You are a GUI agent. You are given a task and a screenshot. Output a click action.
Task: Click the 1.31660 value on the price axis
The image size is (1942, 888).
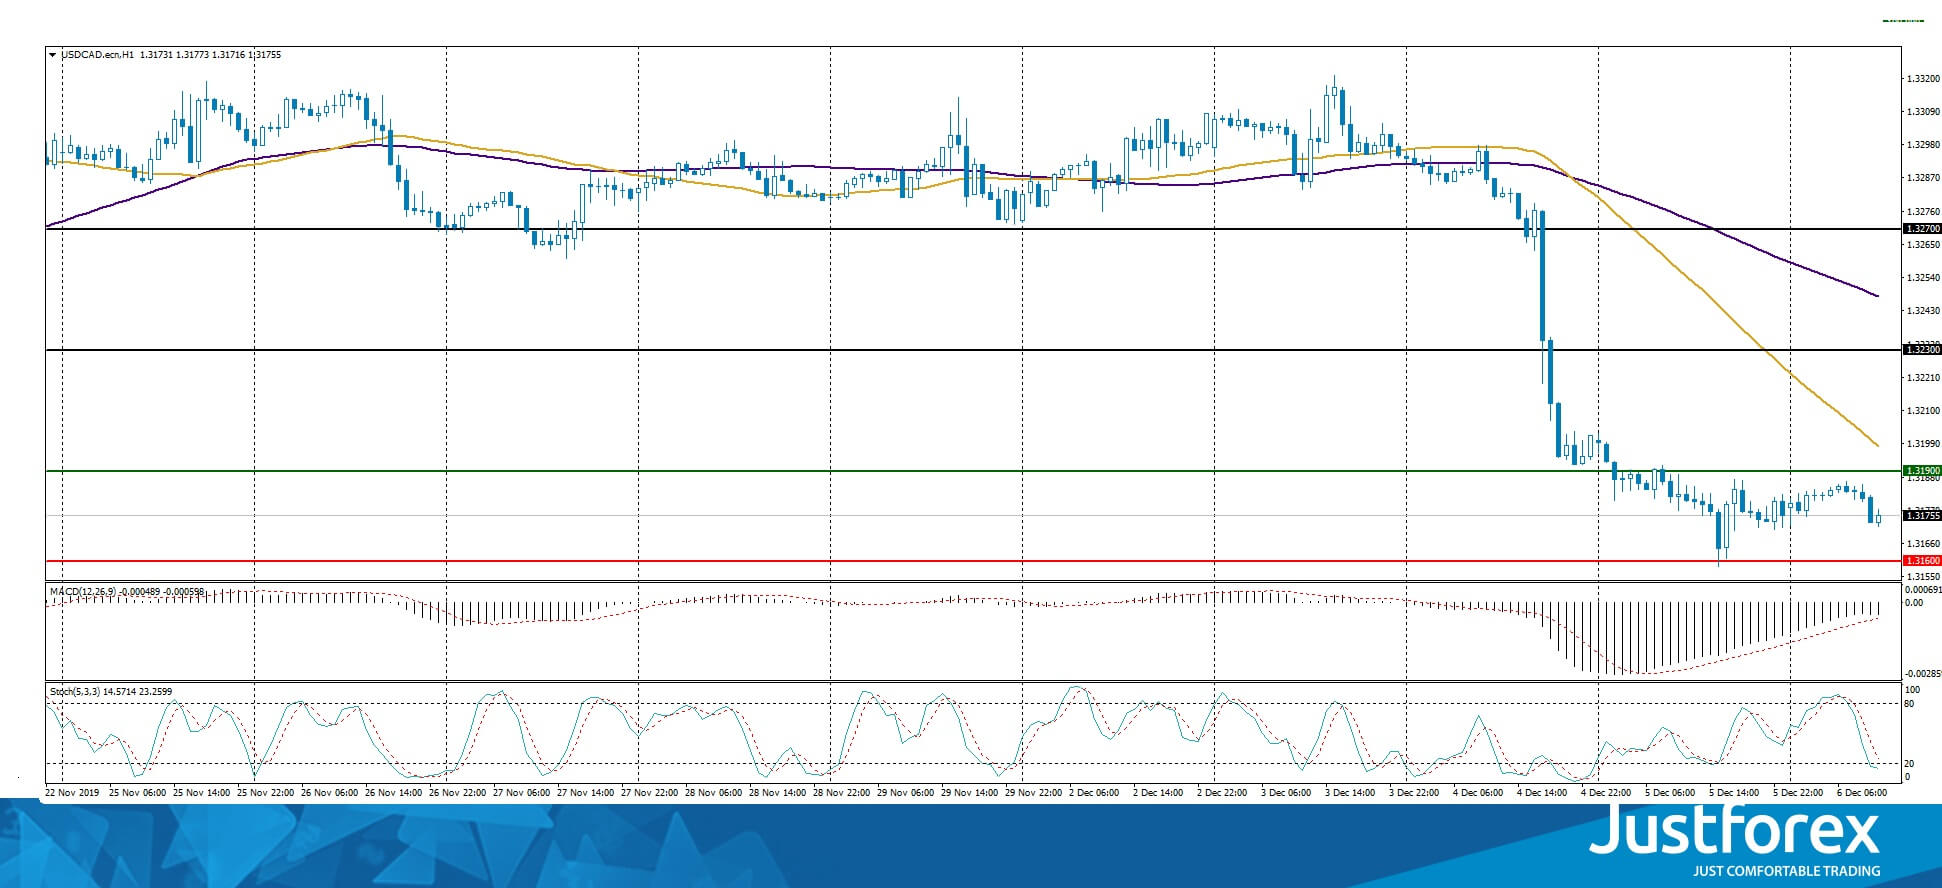coord(1923,543)
